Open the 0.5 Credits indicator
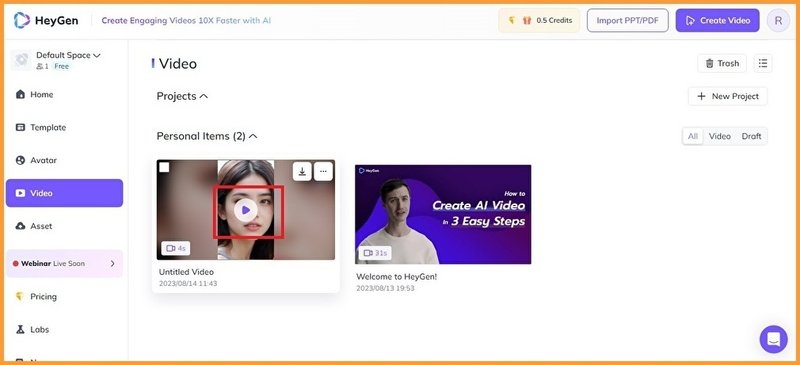This screenshot has height=365, width=800. (x=539, y=20)
